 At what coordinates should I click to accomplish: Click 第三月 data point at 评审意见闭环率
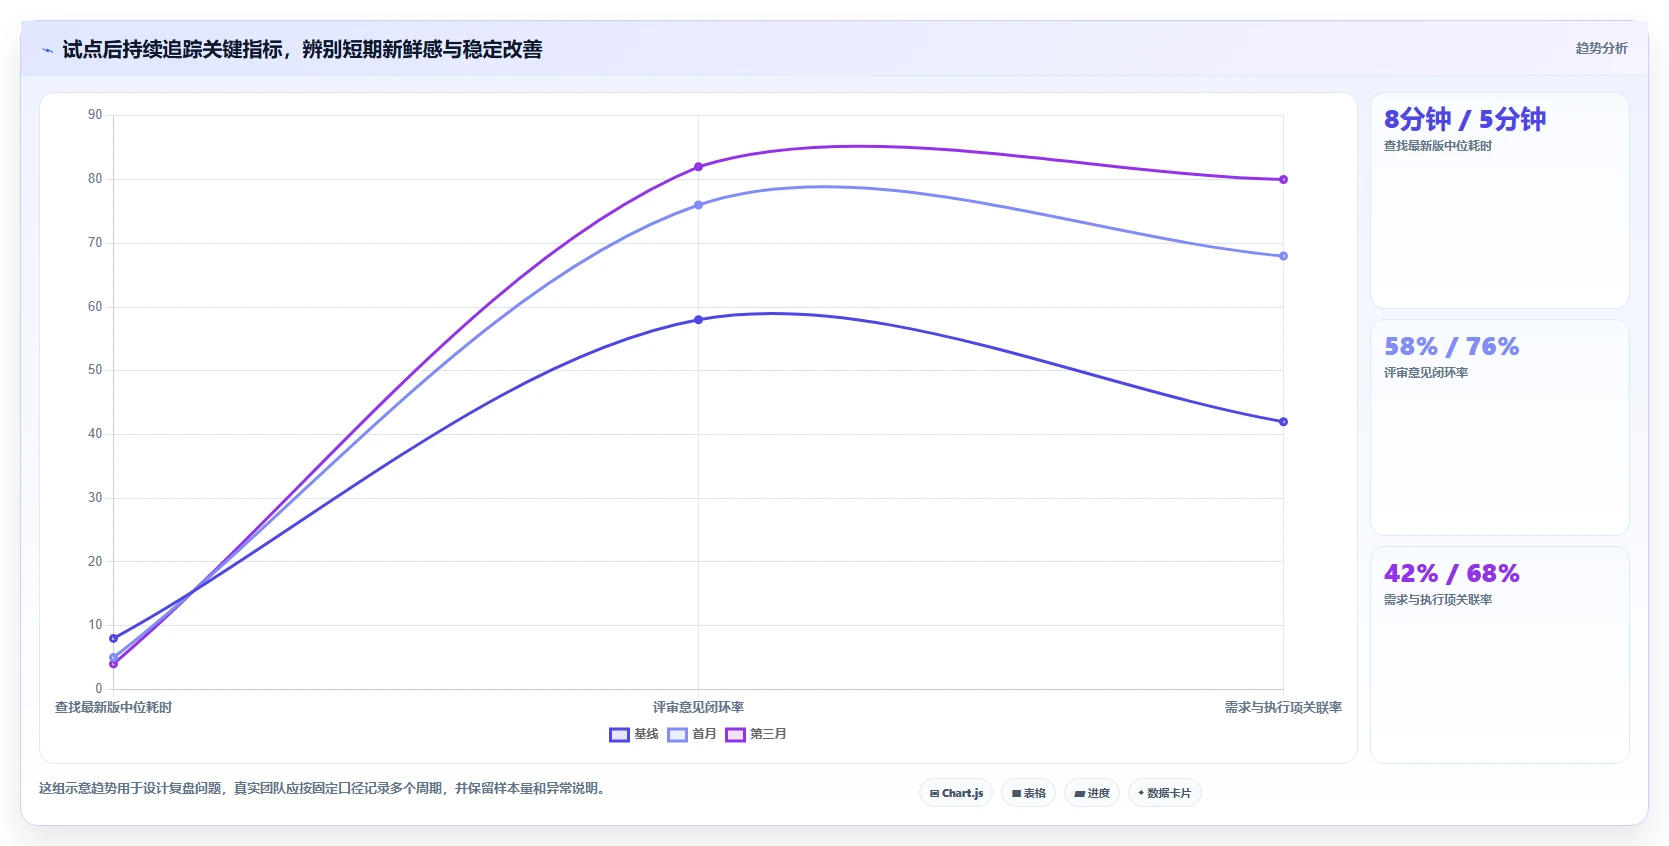click(x=698, y=167)
